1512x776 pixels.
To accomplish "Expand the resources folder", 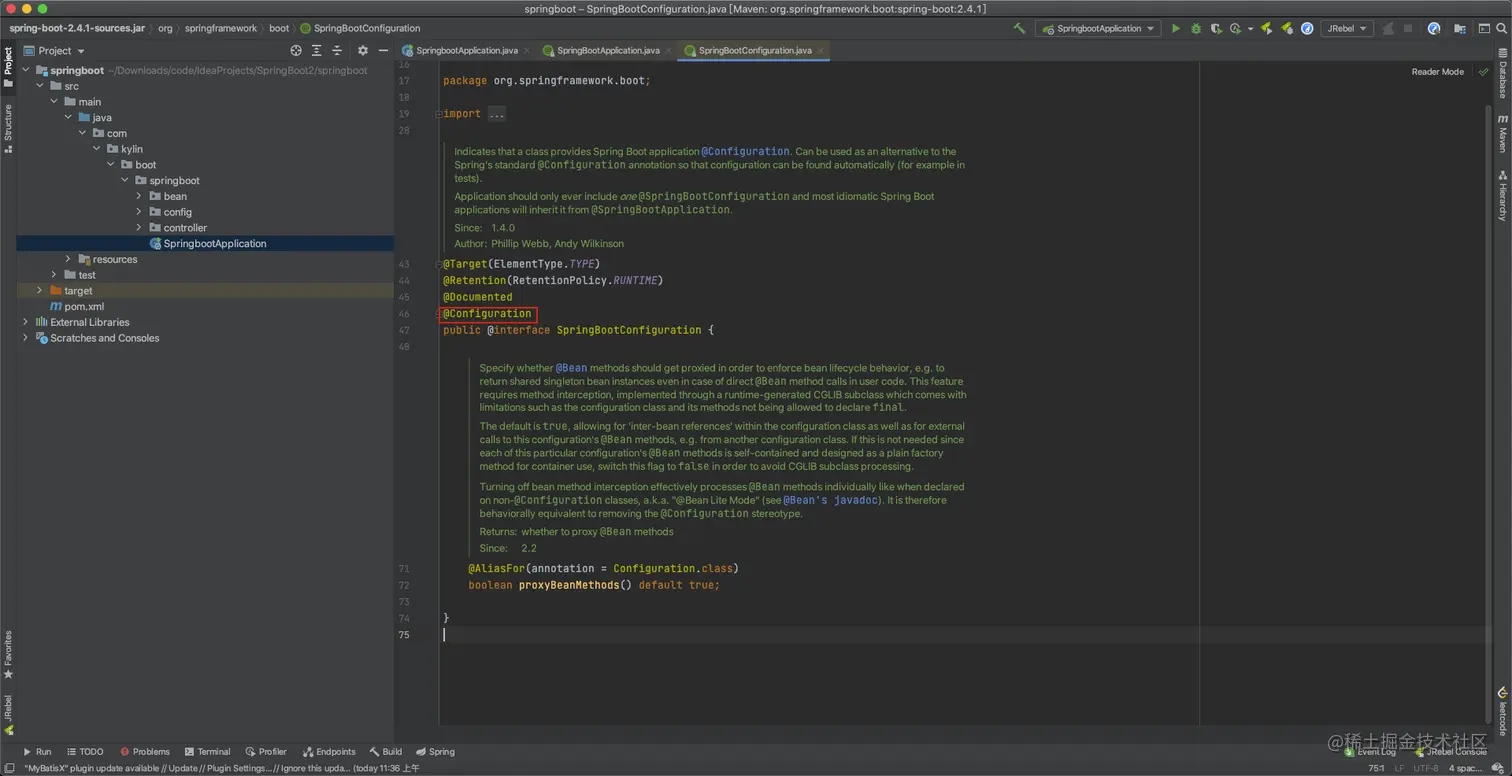I will pyautogui.click(x=68, y=259).
